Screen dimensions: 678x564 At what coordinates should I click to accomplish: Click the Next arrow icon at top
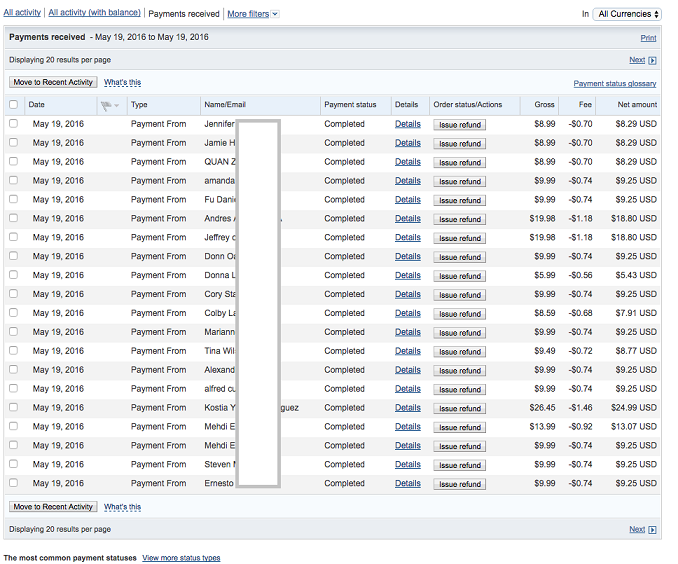652,60
